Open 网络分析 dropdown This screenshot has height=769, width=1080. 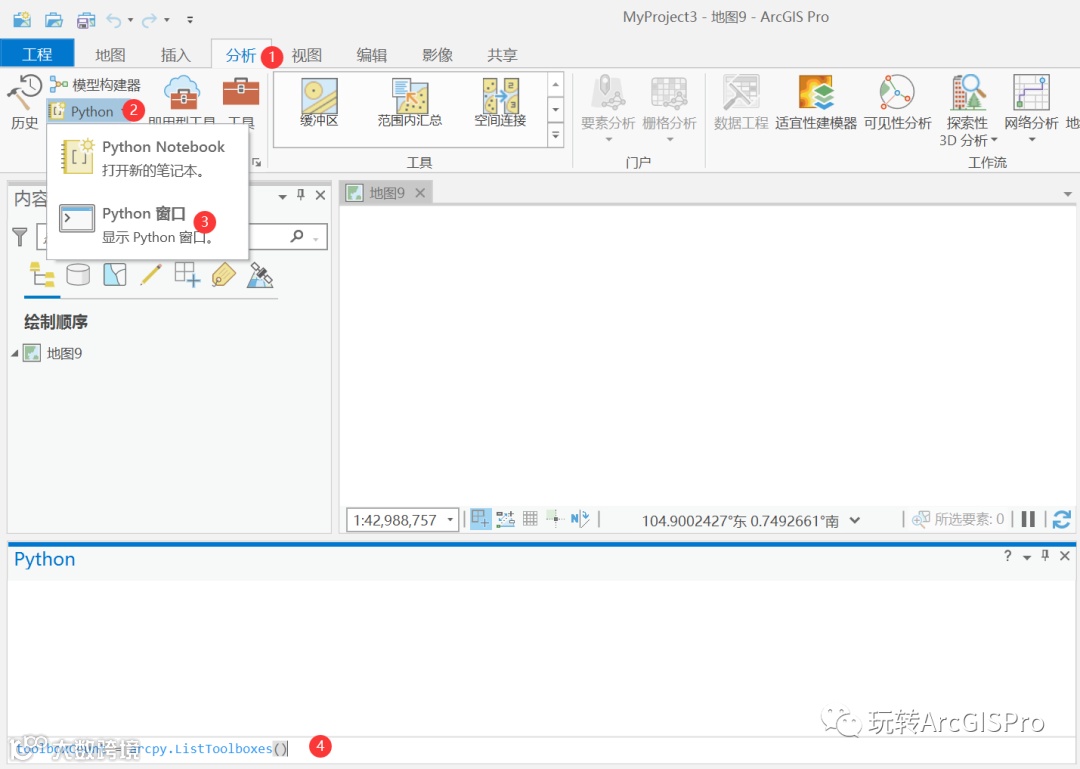point(1031,109)
